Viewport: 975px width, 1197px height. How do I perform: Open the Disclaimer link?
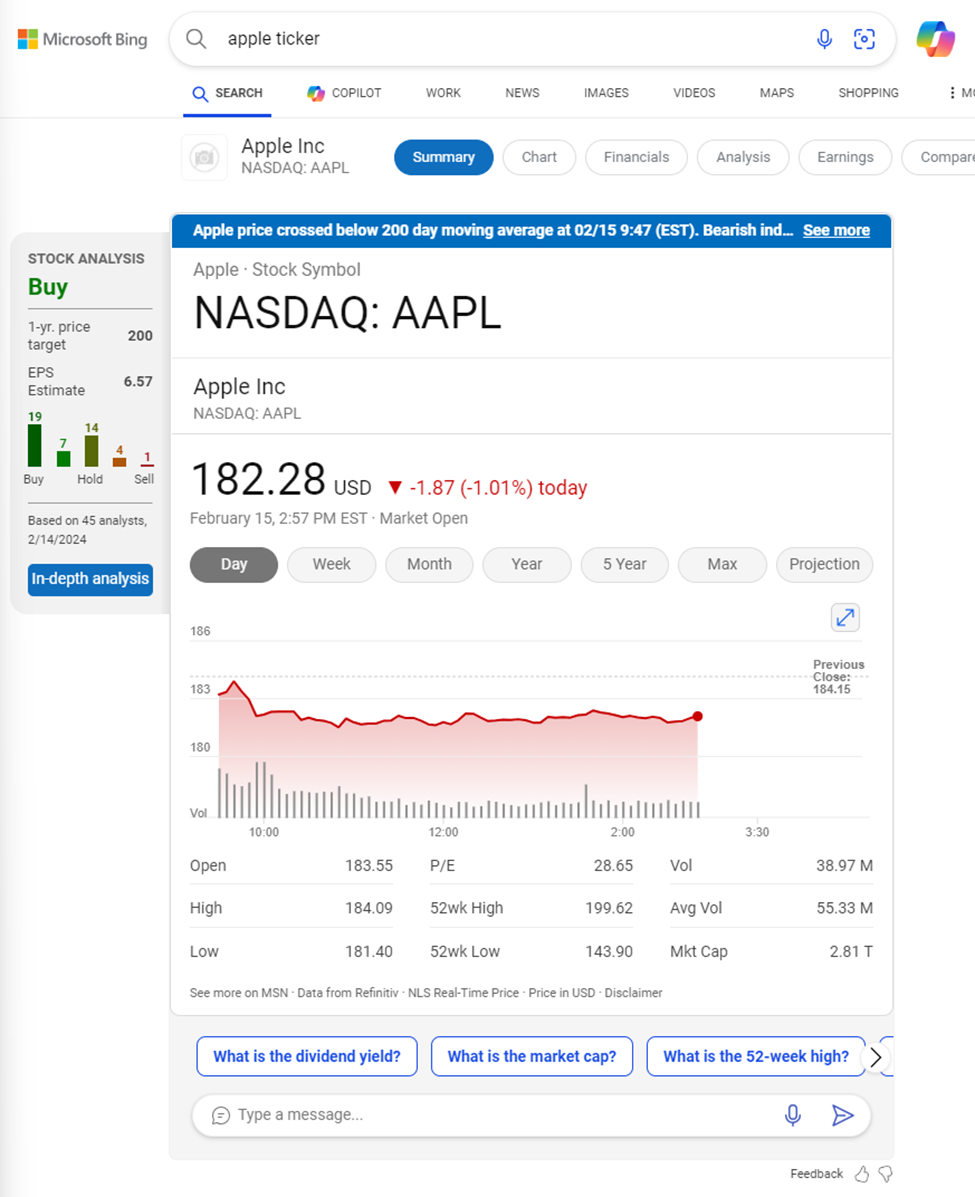(x=634, y=993)
